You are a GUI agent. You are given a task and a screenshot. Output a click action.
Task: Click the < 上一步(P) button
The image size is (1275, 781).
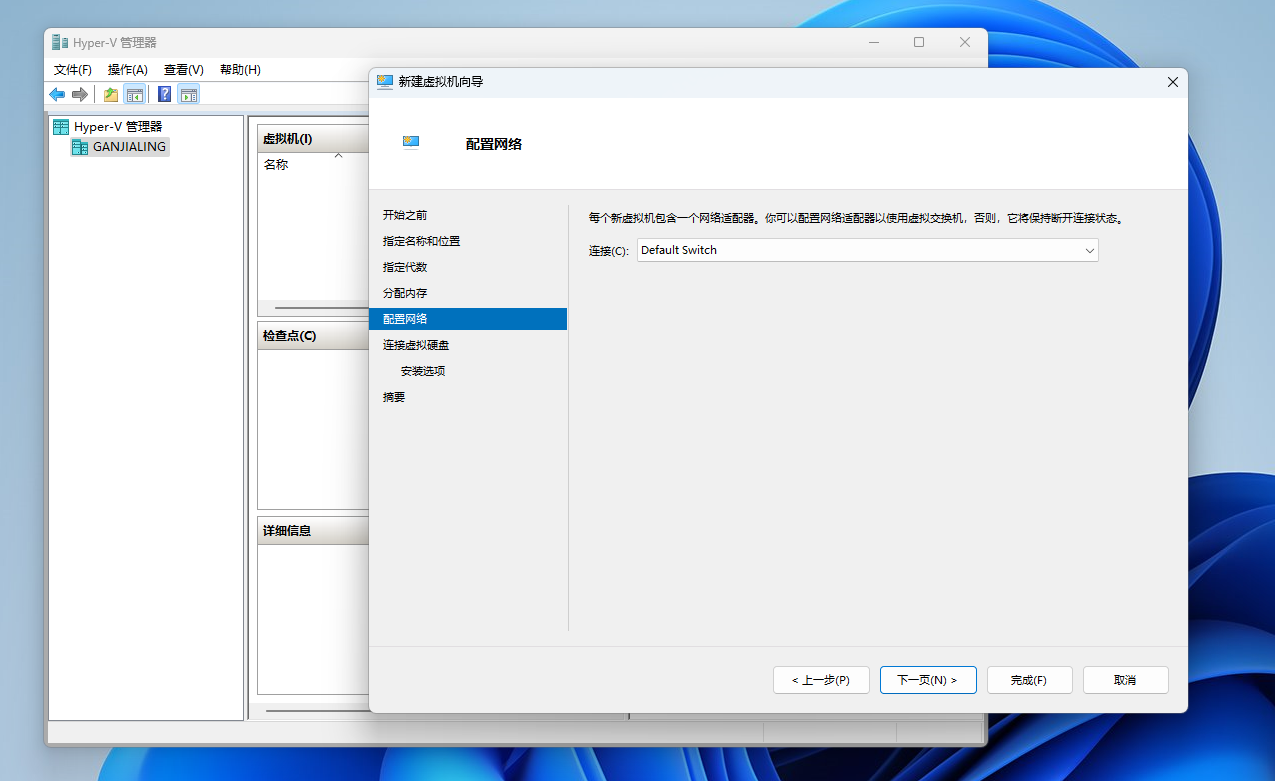pos(821,680)
